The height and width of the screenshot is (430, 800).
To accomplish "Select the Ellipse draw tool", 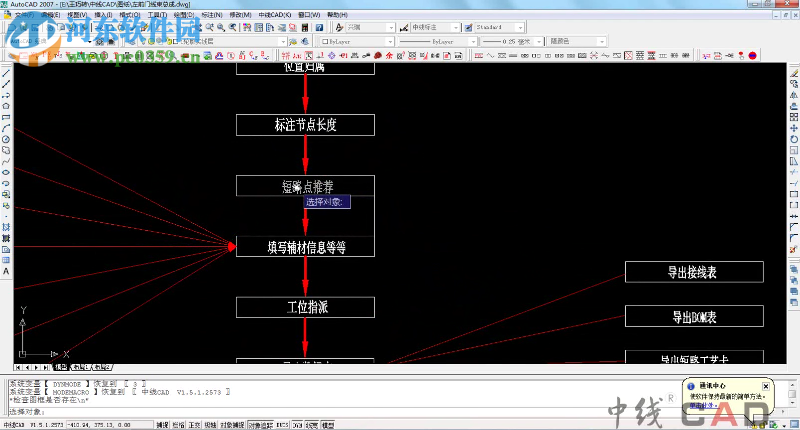I will (x=6, y=172).
